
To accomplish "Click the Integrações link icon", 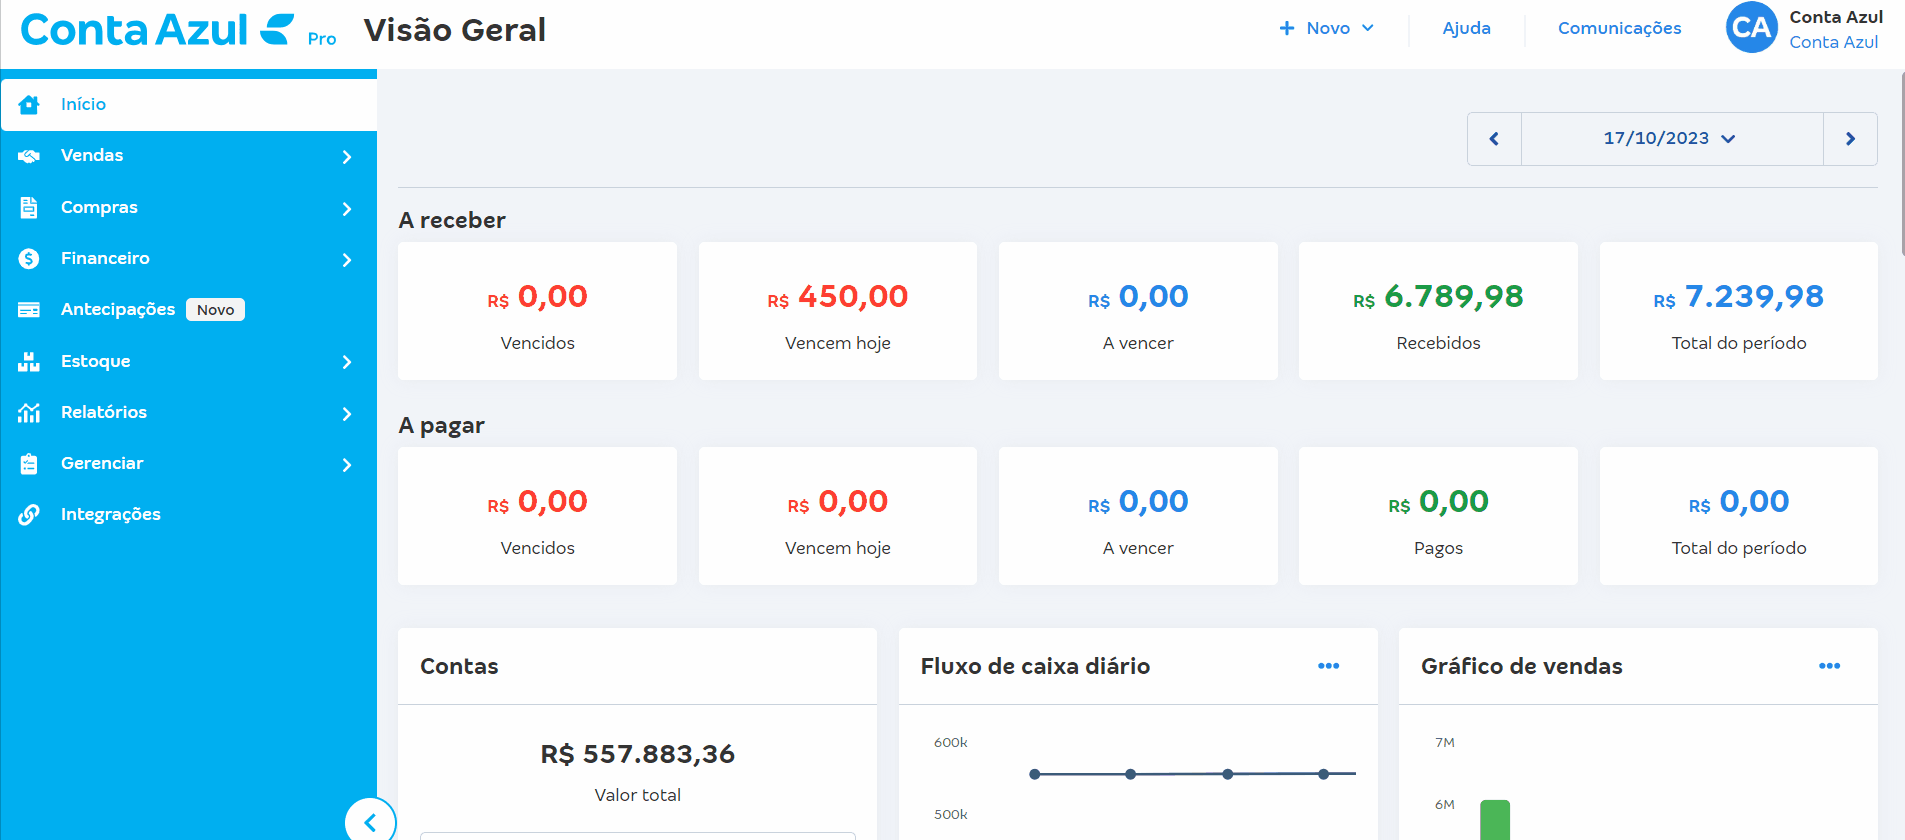I will tap(29, 515).
